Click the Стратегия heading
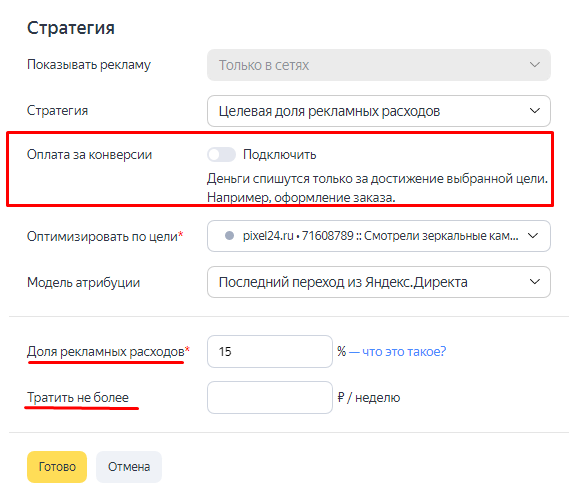 coord(71,28)
